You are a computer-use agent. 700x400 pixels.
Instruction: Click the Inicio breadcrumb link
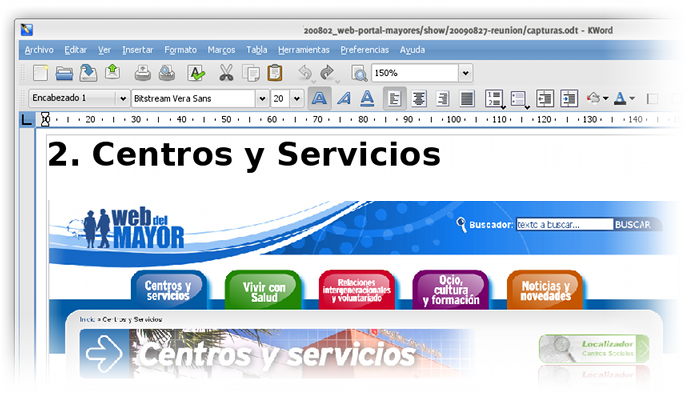coord(87,320)
